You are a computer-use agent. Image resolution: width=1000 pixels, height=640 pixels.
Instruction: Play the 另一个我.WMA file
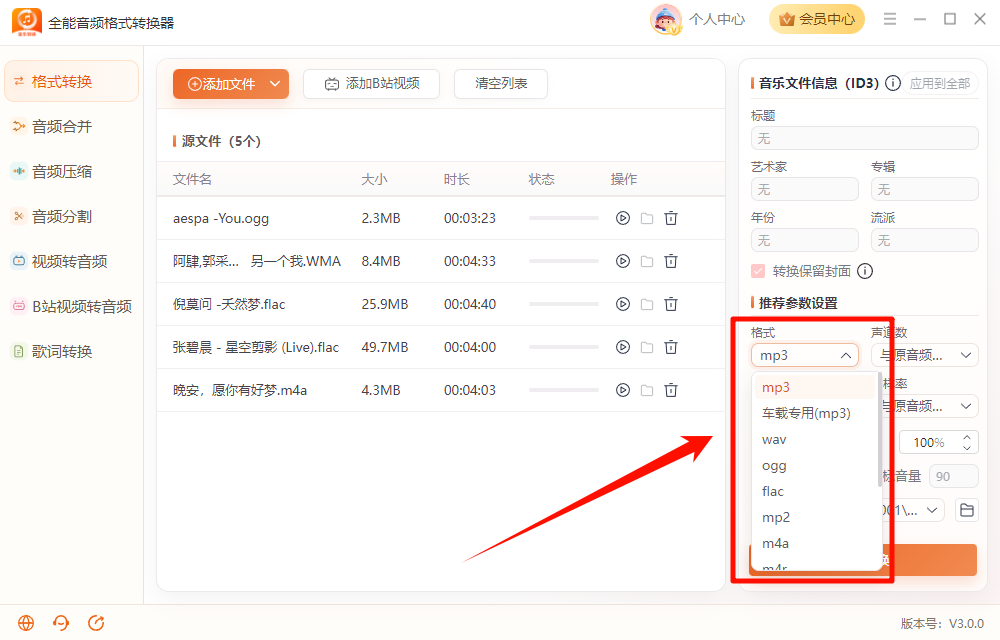pos(622,261)
